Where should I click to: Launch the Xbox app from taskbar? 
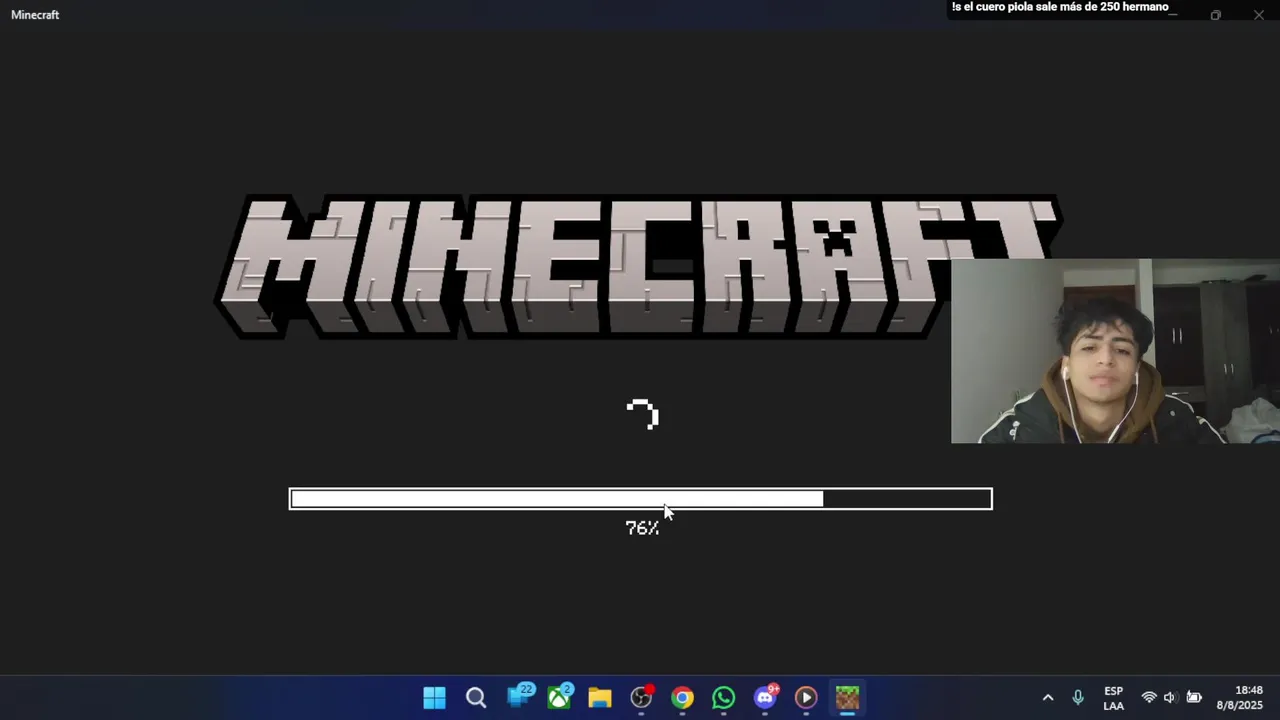click(x=560, y=696)
